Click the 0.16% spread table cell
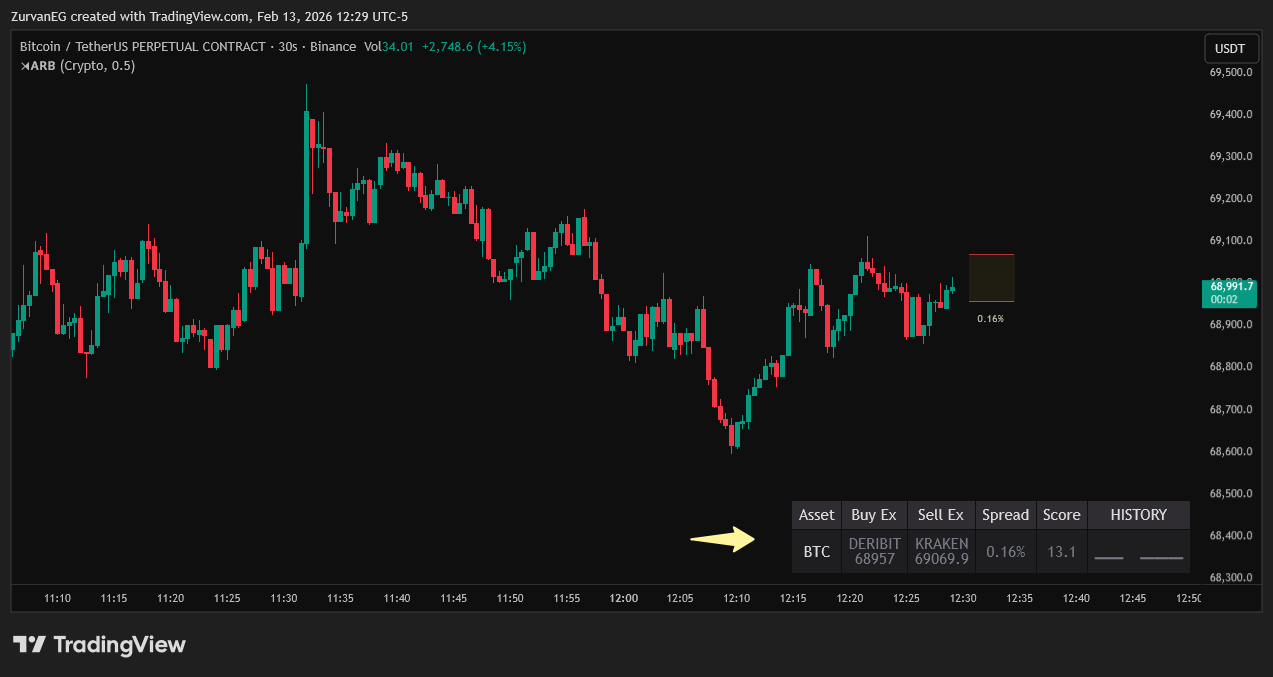This screenshot has height=677, width=1273. [x=1005, y=551]
